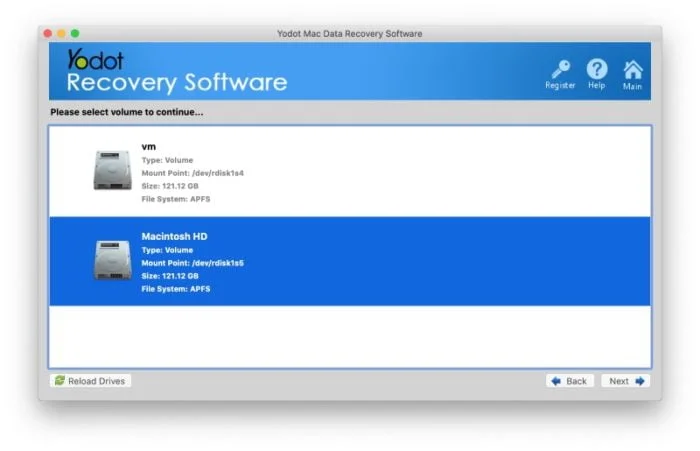Click 'Mount Point: /dev/rdisk1s4' text
The width and height of the screenshot is (700, 451).
(x=192, y=173)
